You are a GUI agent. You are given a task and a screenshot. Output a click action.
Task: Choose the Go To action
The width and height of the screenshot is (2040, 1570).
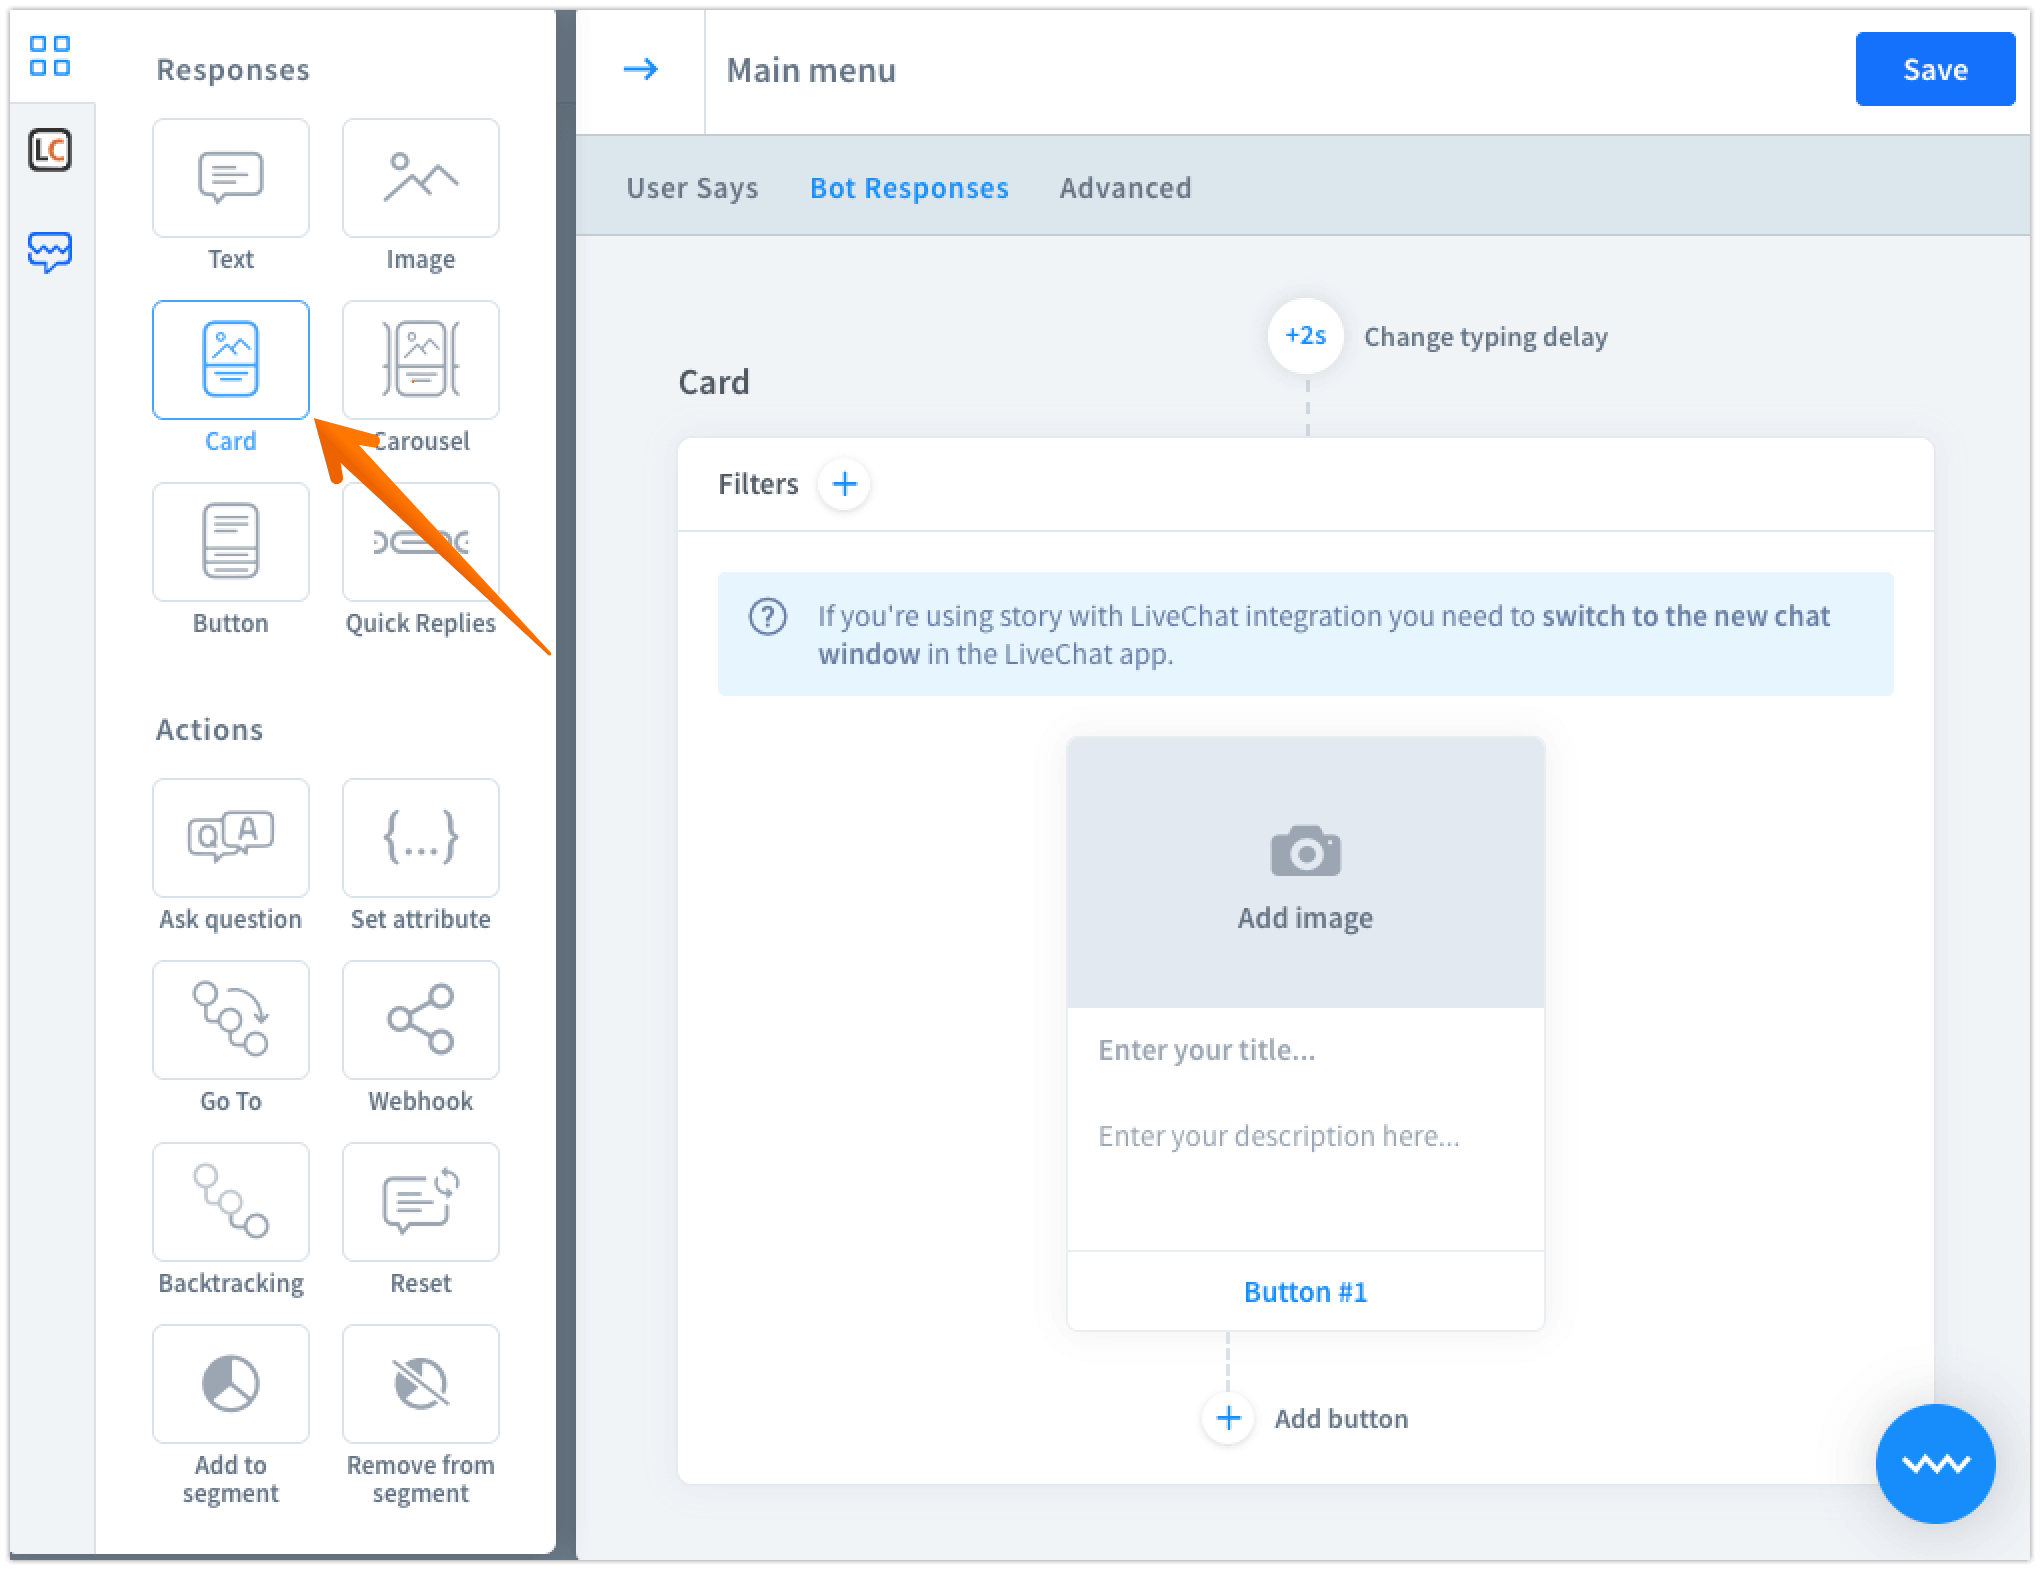(x=230, y=1020)
